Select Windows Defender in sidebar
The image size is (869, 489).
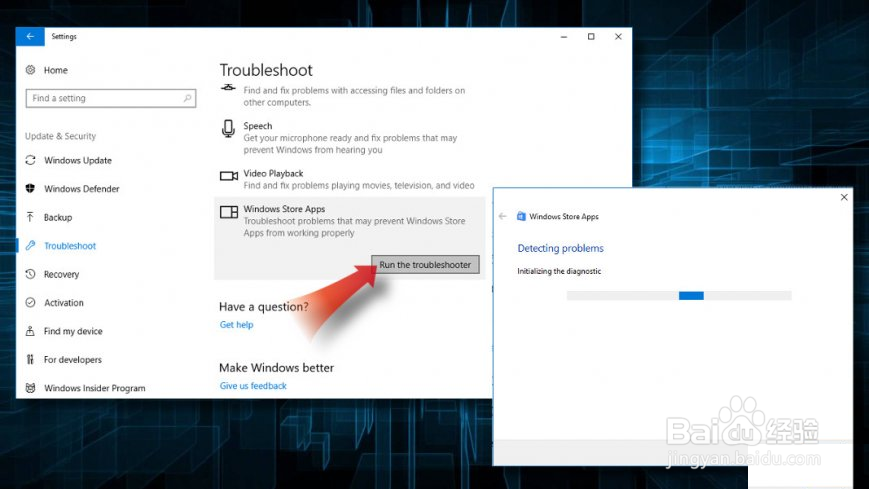(81, 189)
